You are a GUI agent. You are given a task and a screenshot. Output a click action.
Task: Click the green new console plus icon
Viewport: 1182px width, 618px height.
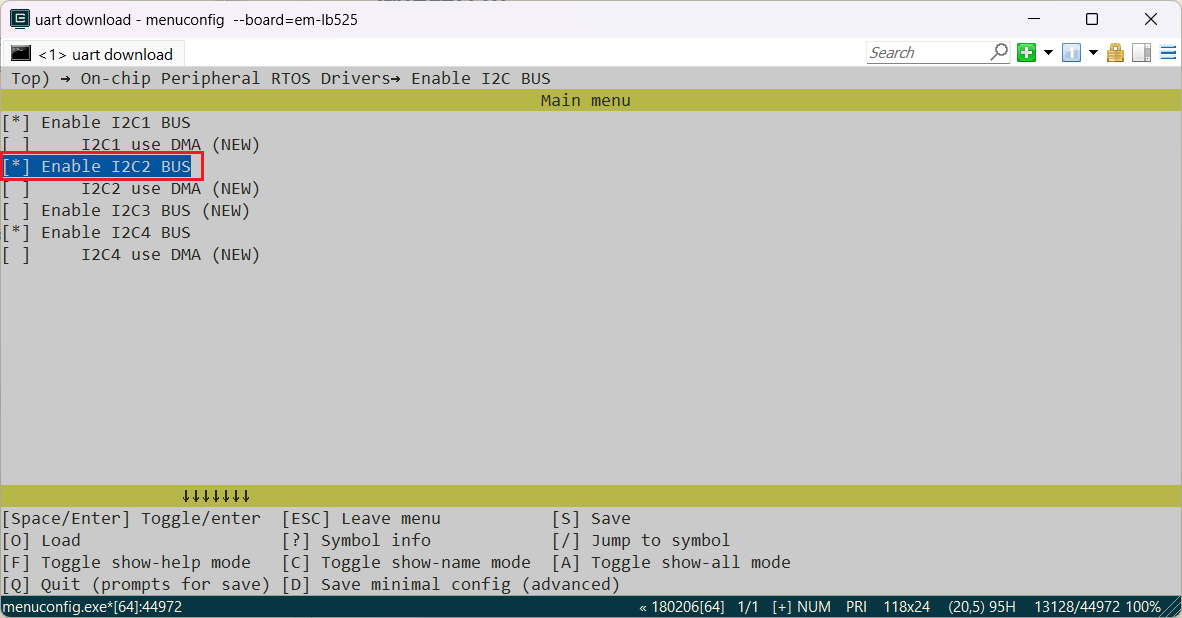point(1026,53)
